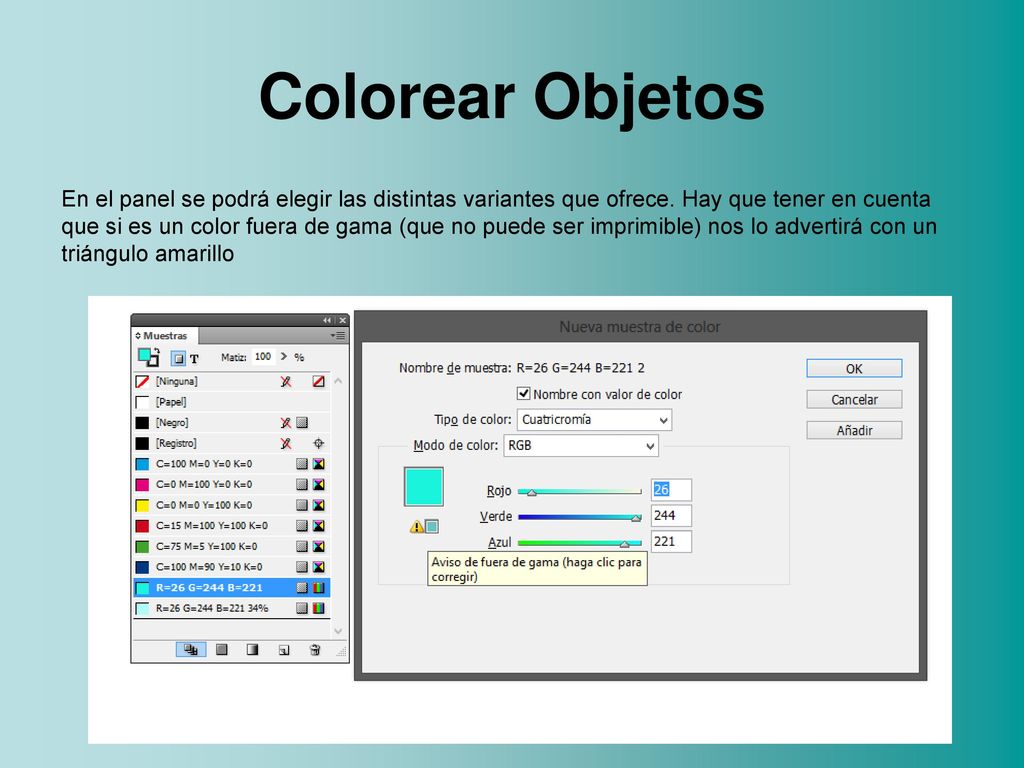Click the Muestras panel tab
Screen dimensions: 1024x768
coord(165,336)
